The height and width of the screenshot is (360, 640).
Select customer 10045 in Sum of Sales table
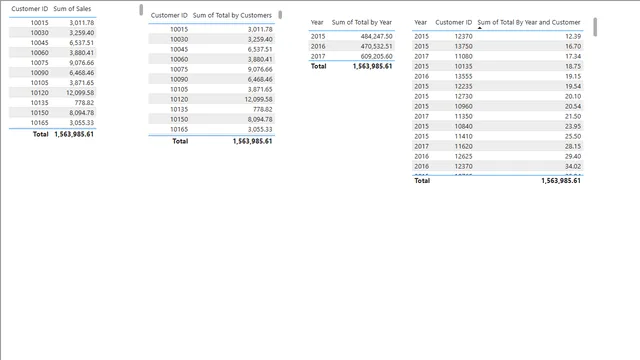click(x=39, y=43)
